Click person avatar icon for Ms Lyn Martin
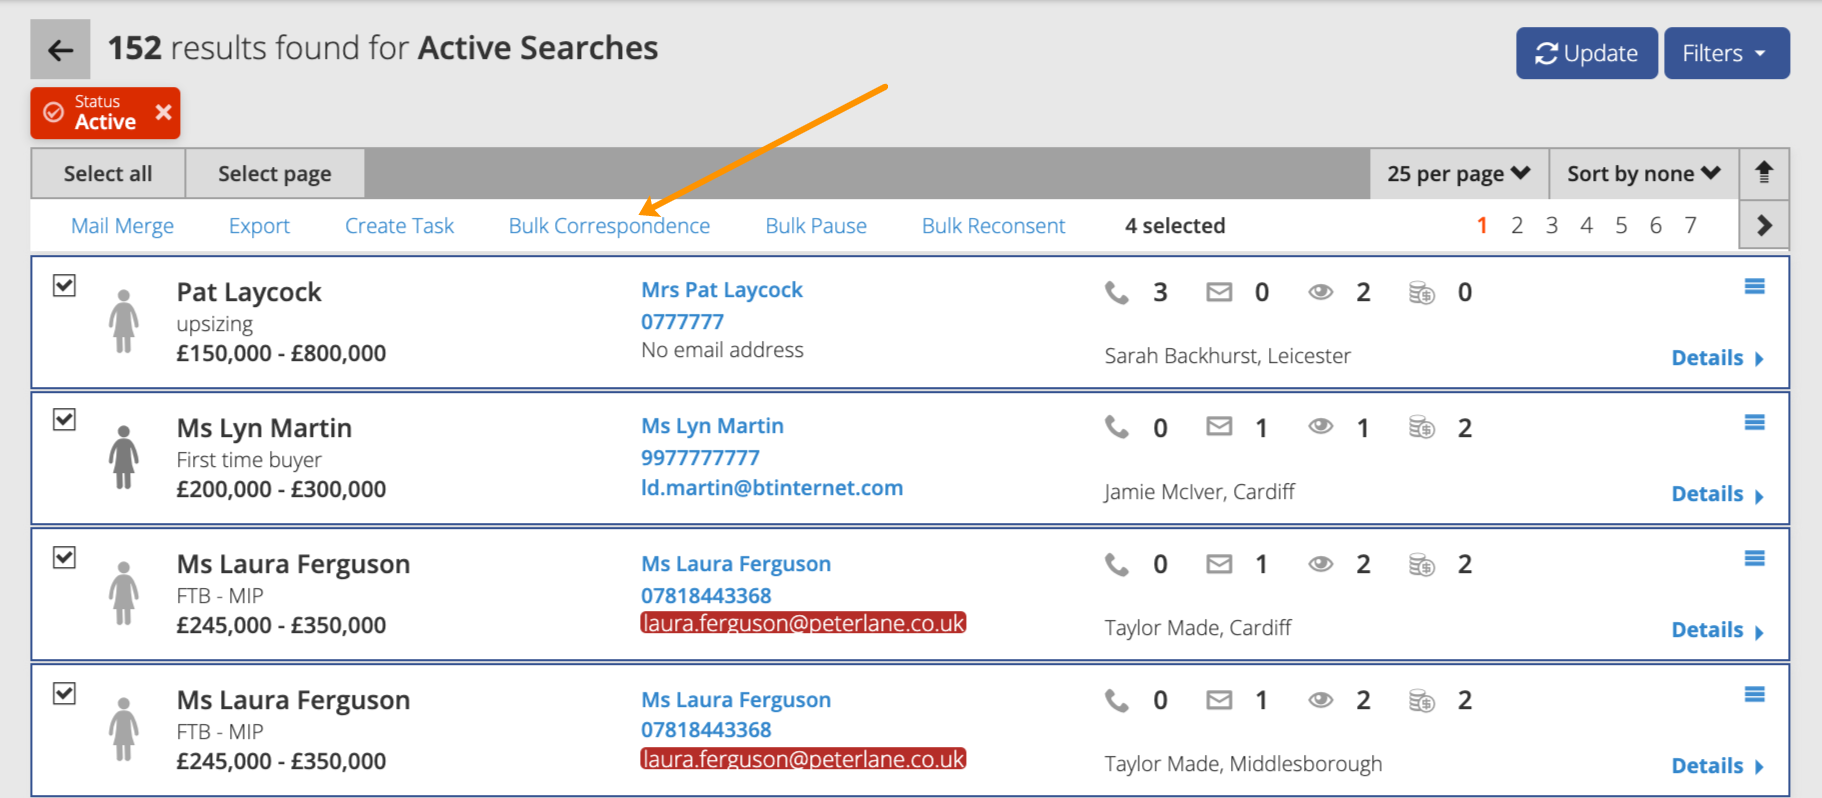1822x798 pixels. (x=124, y=457)
